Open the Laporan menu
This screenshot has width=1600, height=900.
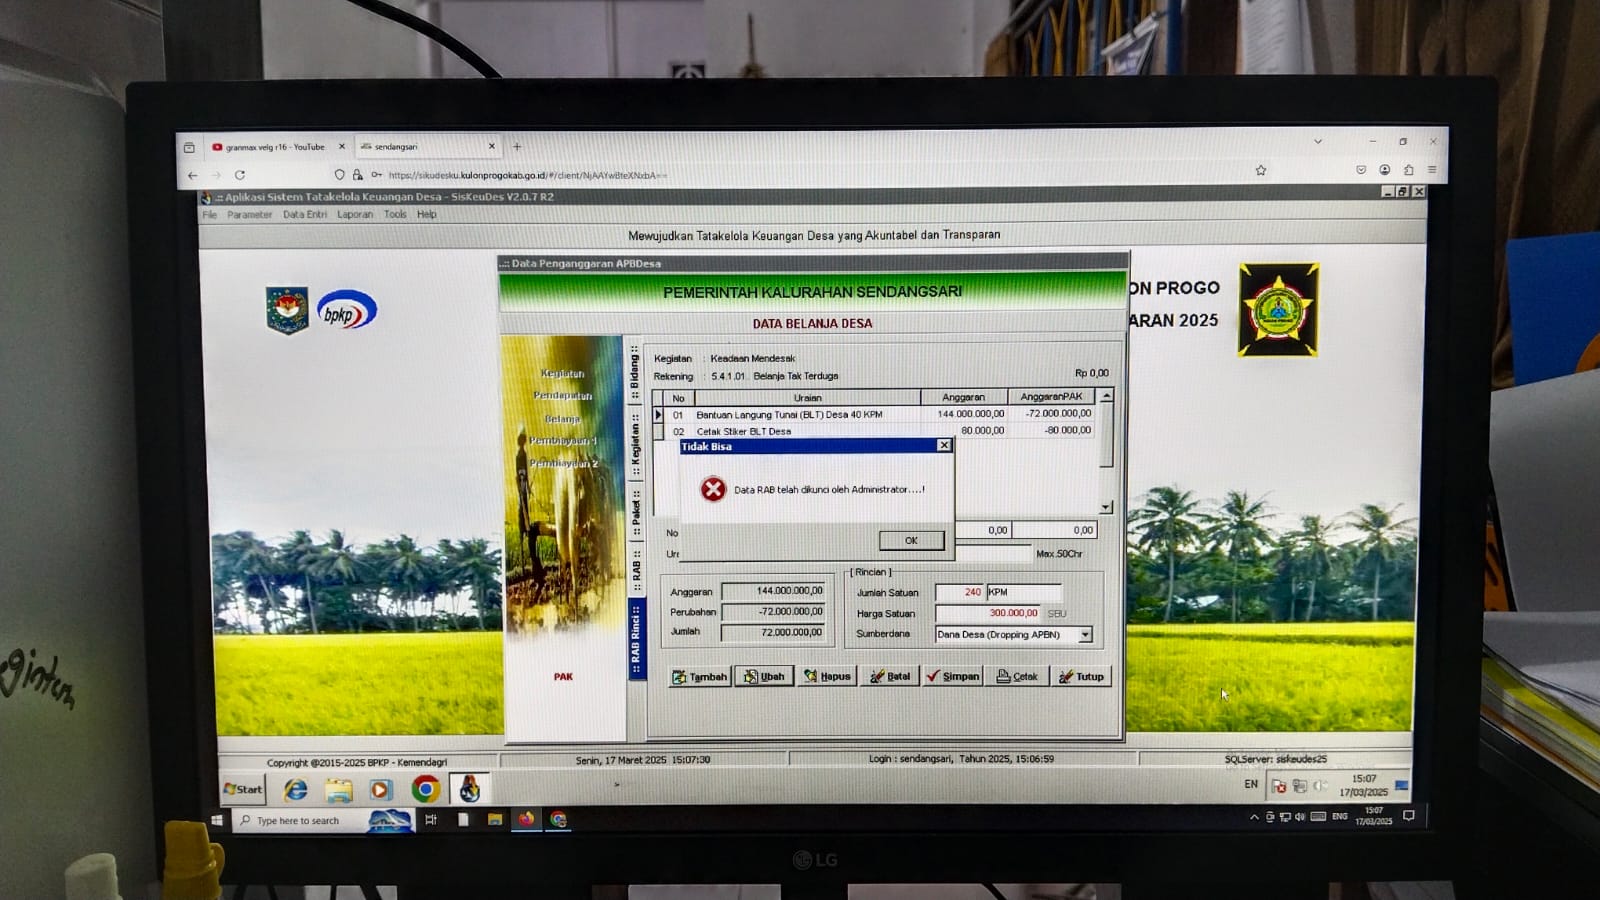[354, 215]
